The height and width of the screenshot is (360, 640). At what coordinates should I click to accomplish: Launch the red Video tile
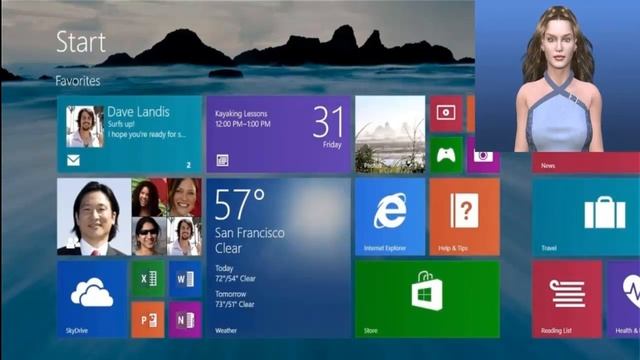(446, 113)
